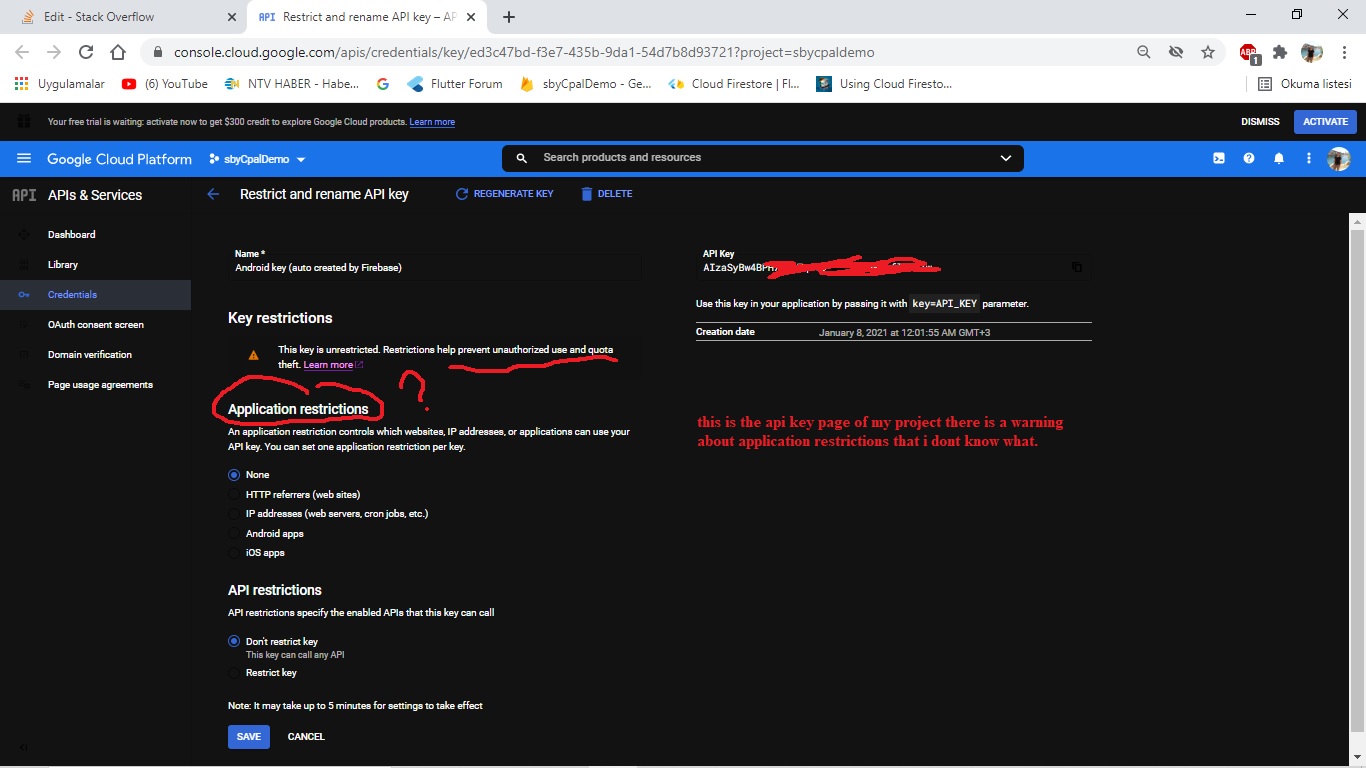This screenshot has height=772, width=1366.
Task: Open the YouTube bookmark
Action: pos(165,84)
